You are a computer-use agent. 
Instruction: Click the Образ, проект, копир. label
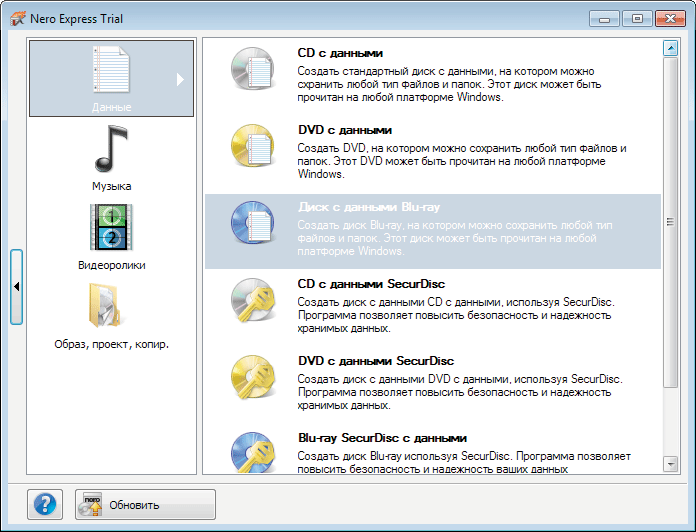pos(111,344)
